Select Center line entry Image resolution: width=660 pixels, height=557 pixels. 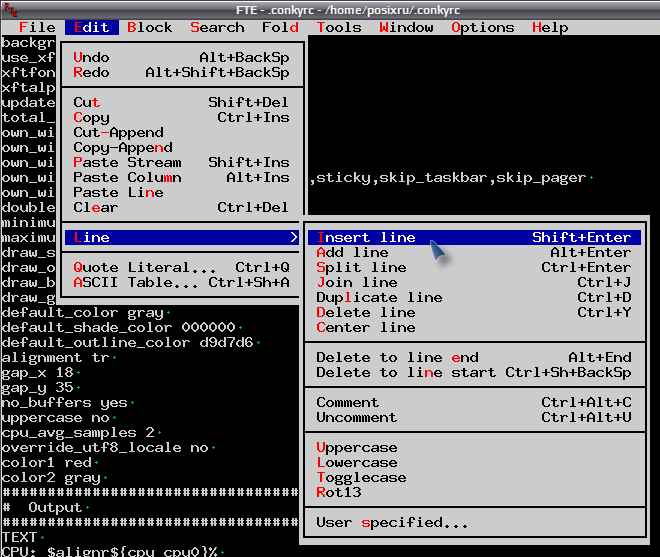[x=474, y=328]
